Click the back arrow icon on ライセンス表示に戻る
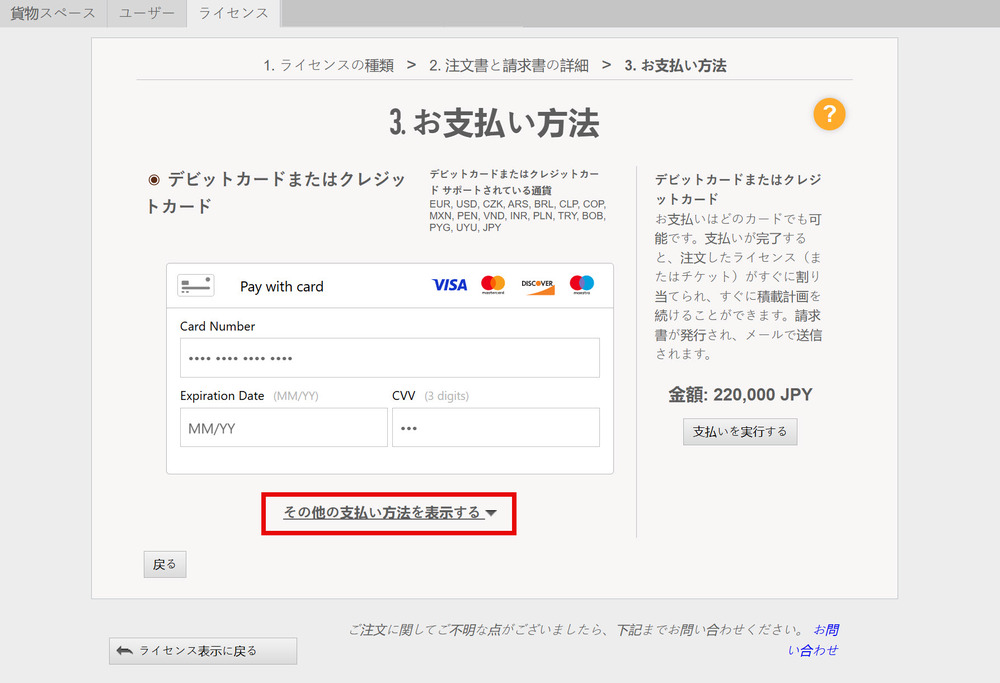This screenshot has width=1000, height=683. (x=125, y=651)
